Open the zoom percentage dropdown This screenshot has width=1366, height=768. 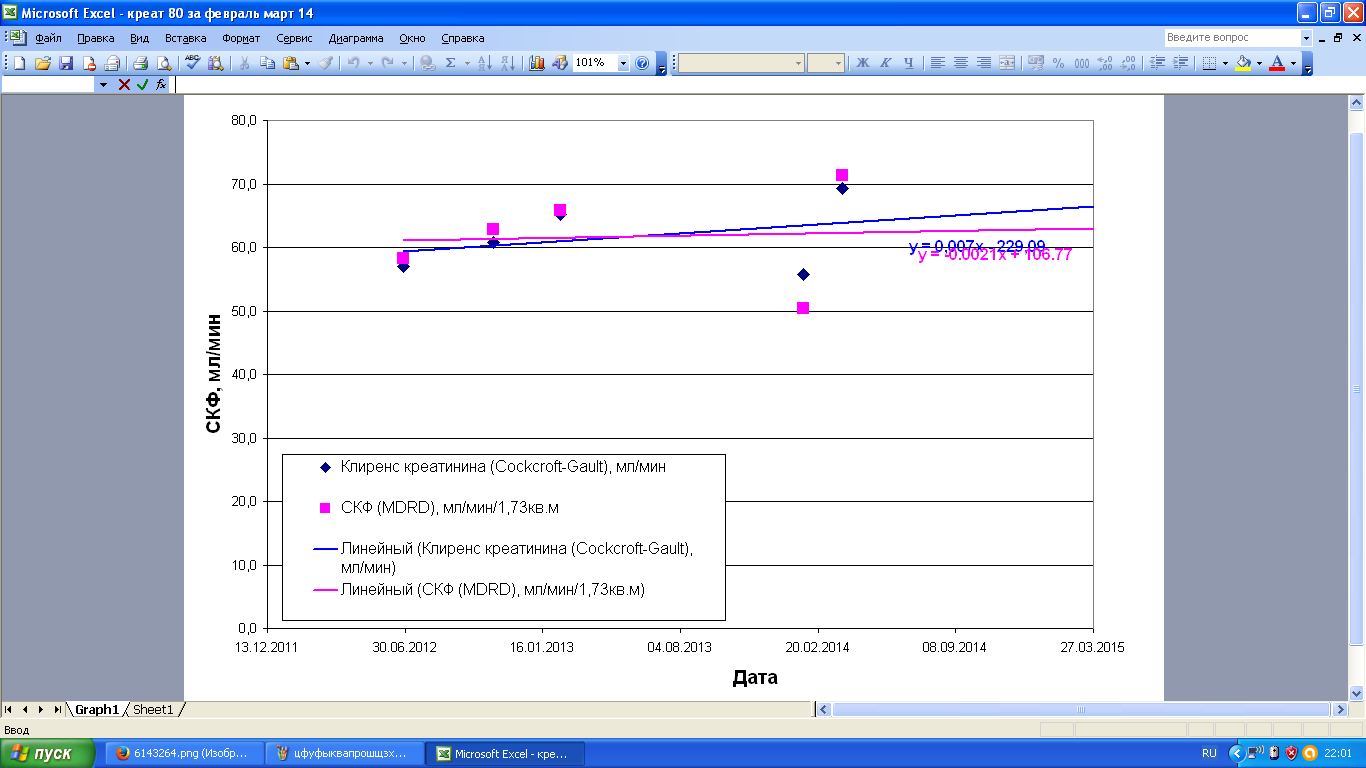(623, 63)
